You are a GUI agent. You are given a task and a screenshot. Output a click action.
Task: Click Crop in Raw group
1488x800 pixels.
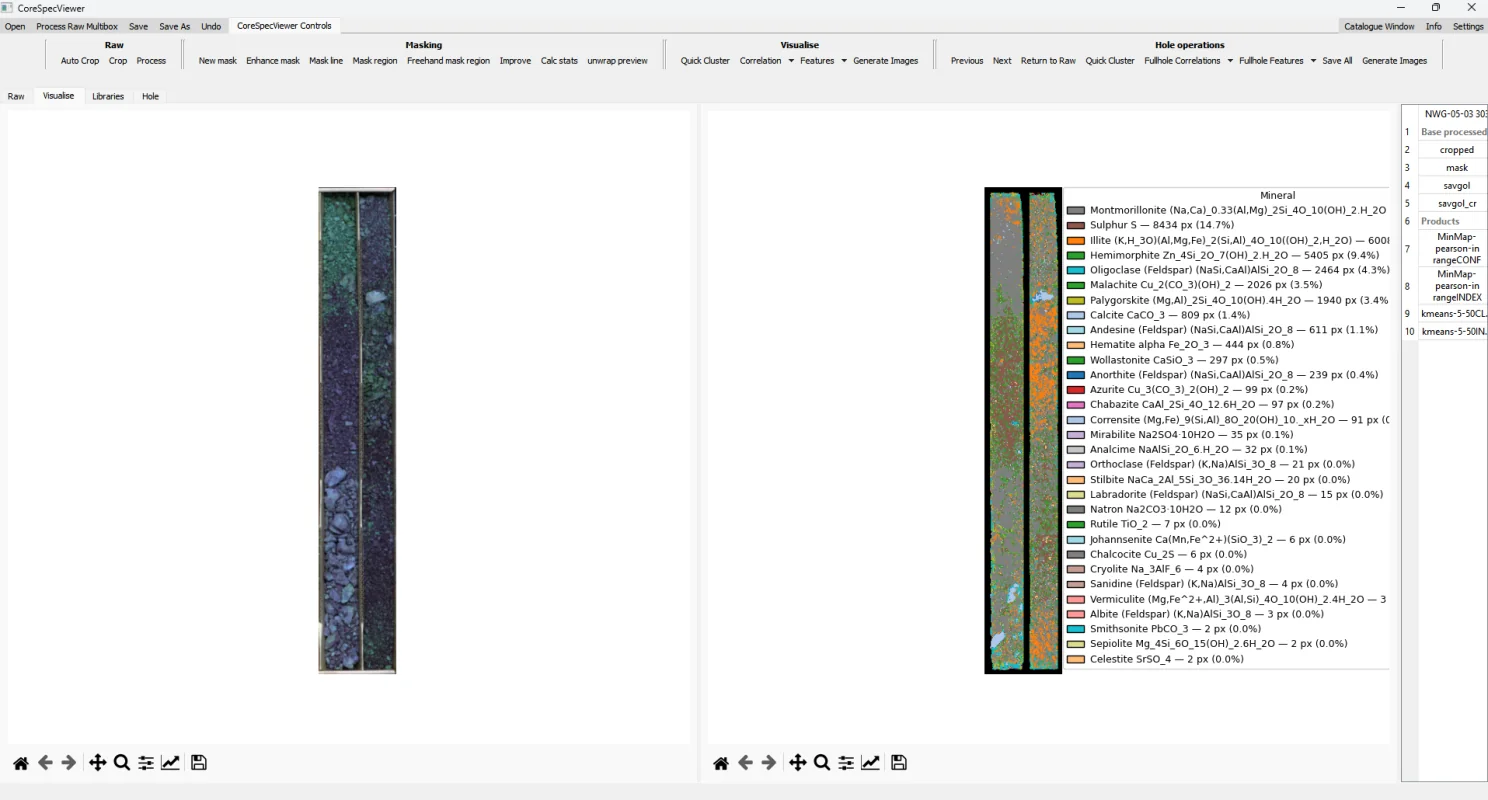click(x=118, y=61)
